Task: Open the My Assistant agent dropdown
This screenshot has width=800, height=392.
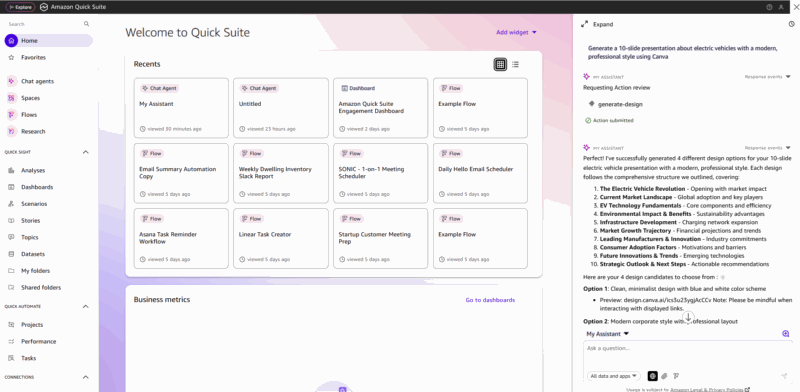Action: pyautogui.click(x=608, y=334)
